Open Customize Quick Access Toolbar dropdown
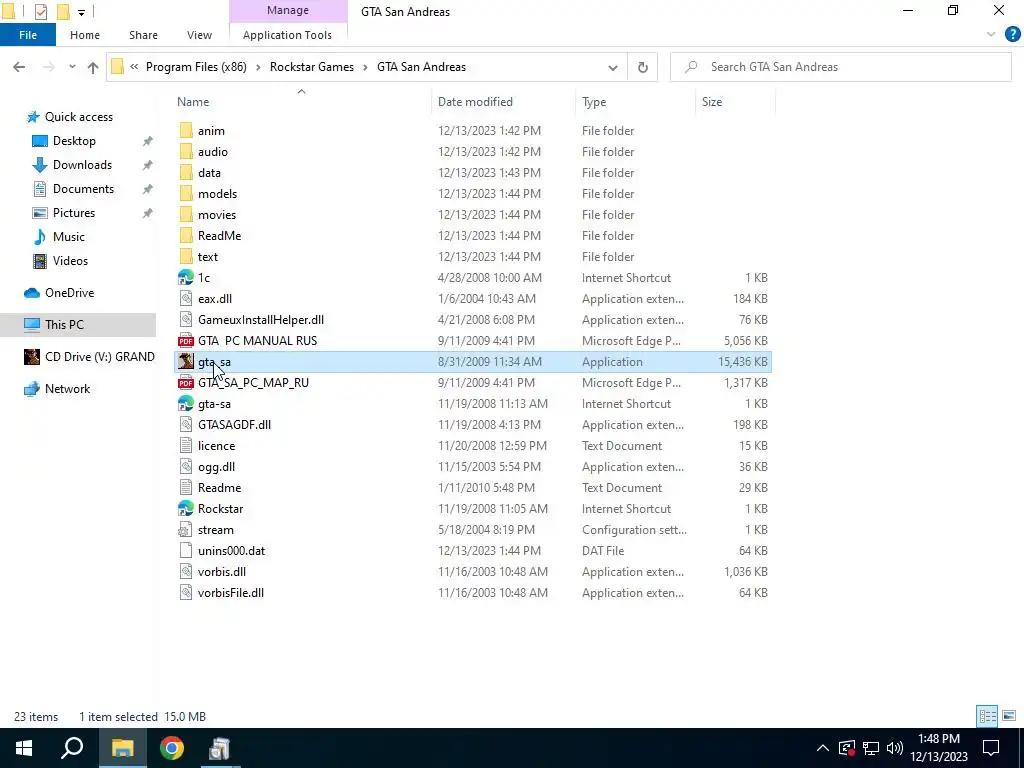Screen dimensions: 1024x768 tap(81, 12)
